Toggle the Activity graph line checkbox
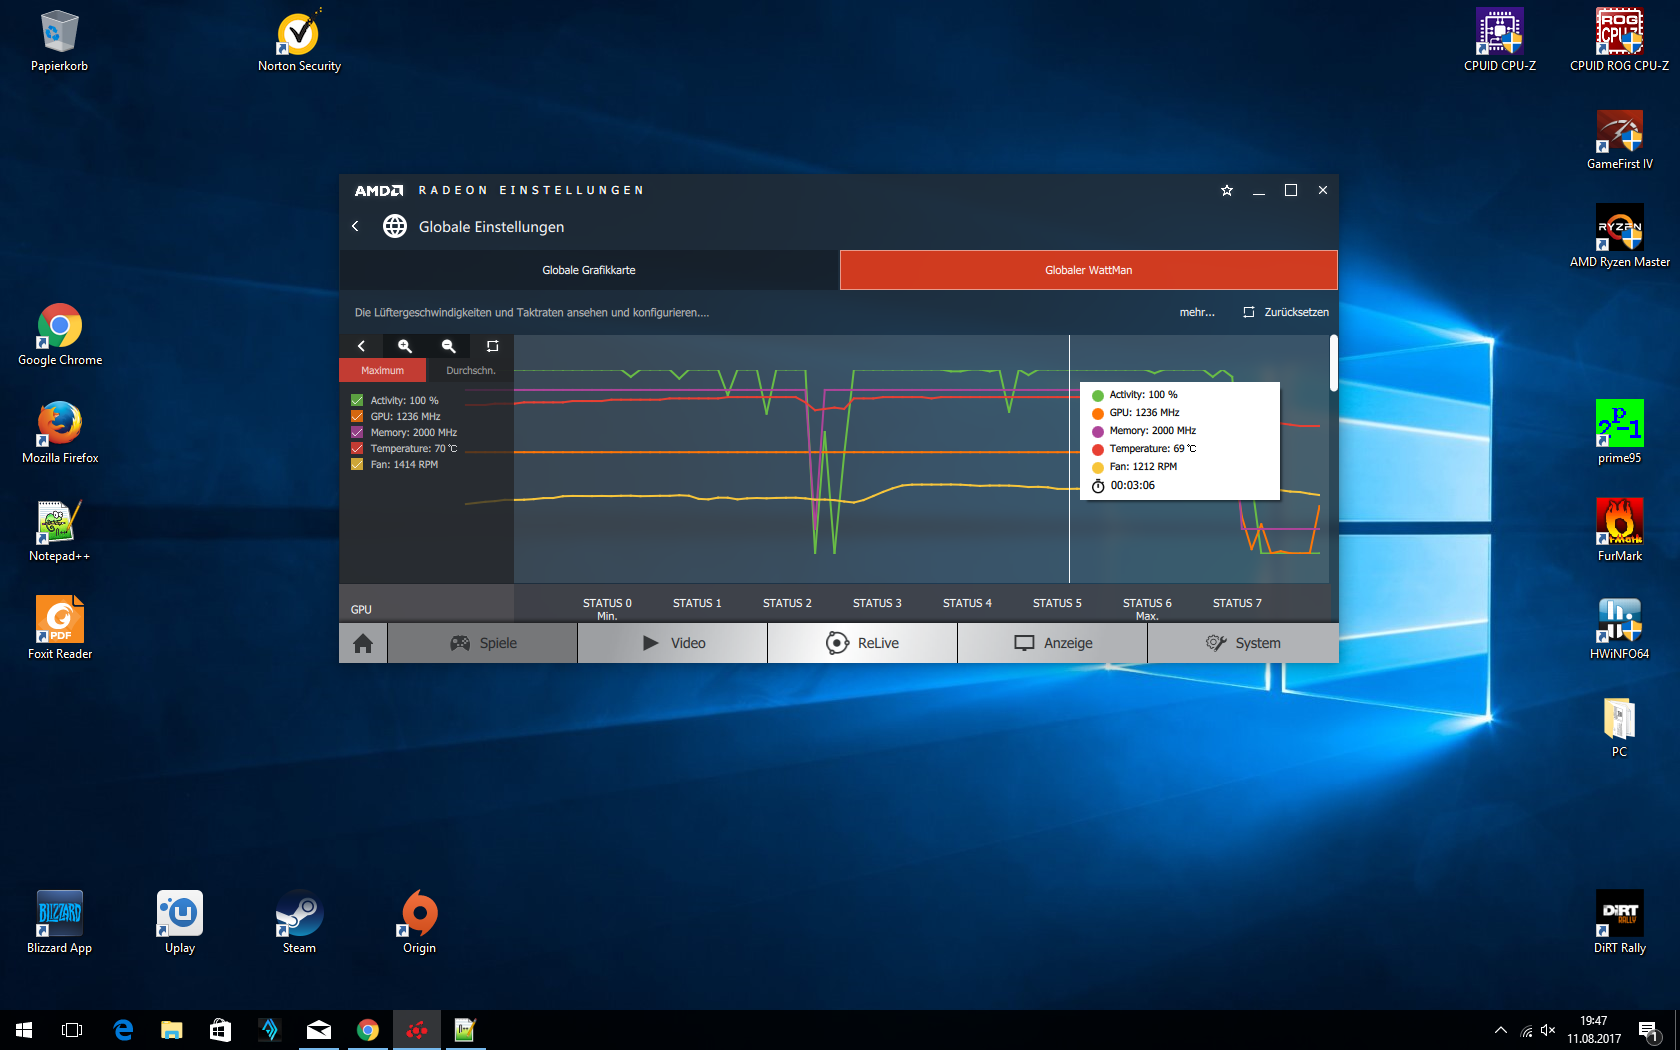 click(357, 400)
